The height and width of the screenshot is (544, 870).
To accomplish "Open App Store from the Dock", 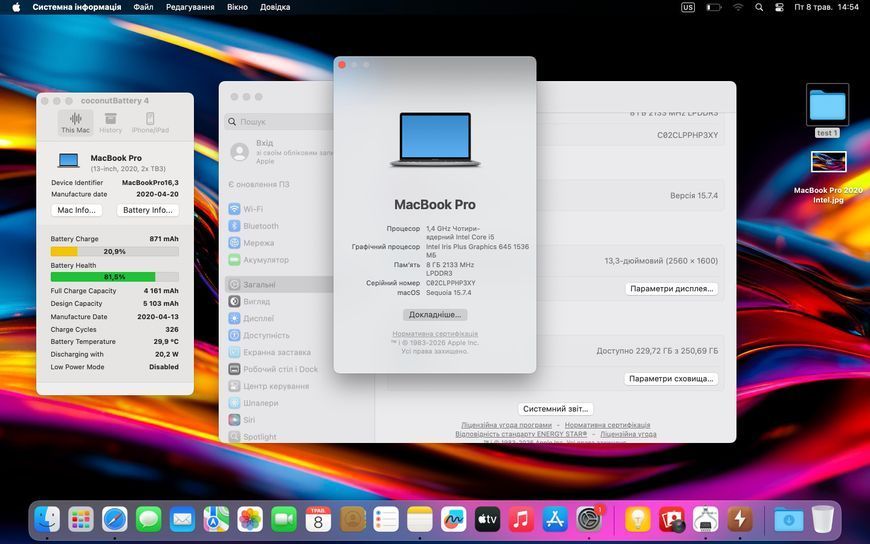I will (555, 520).
